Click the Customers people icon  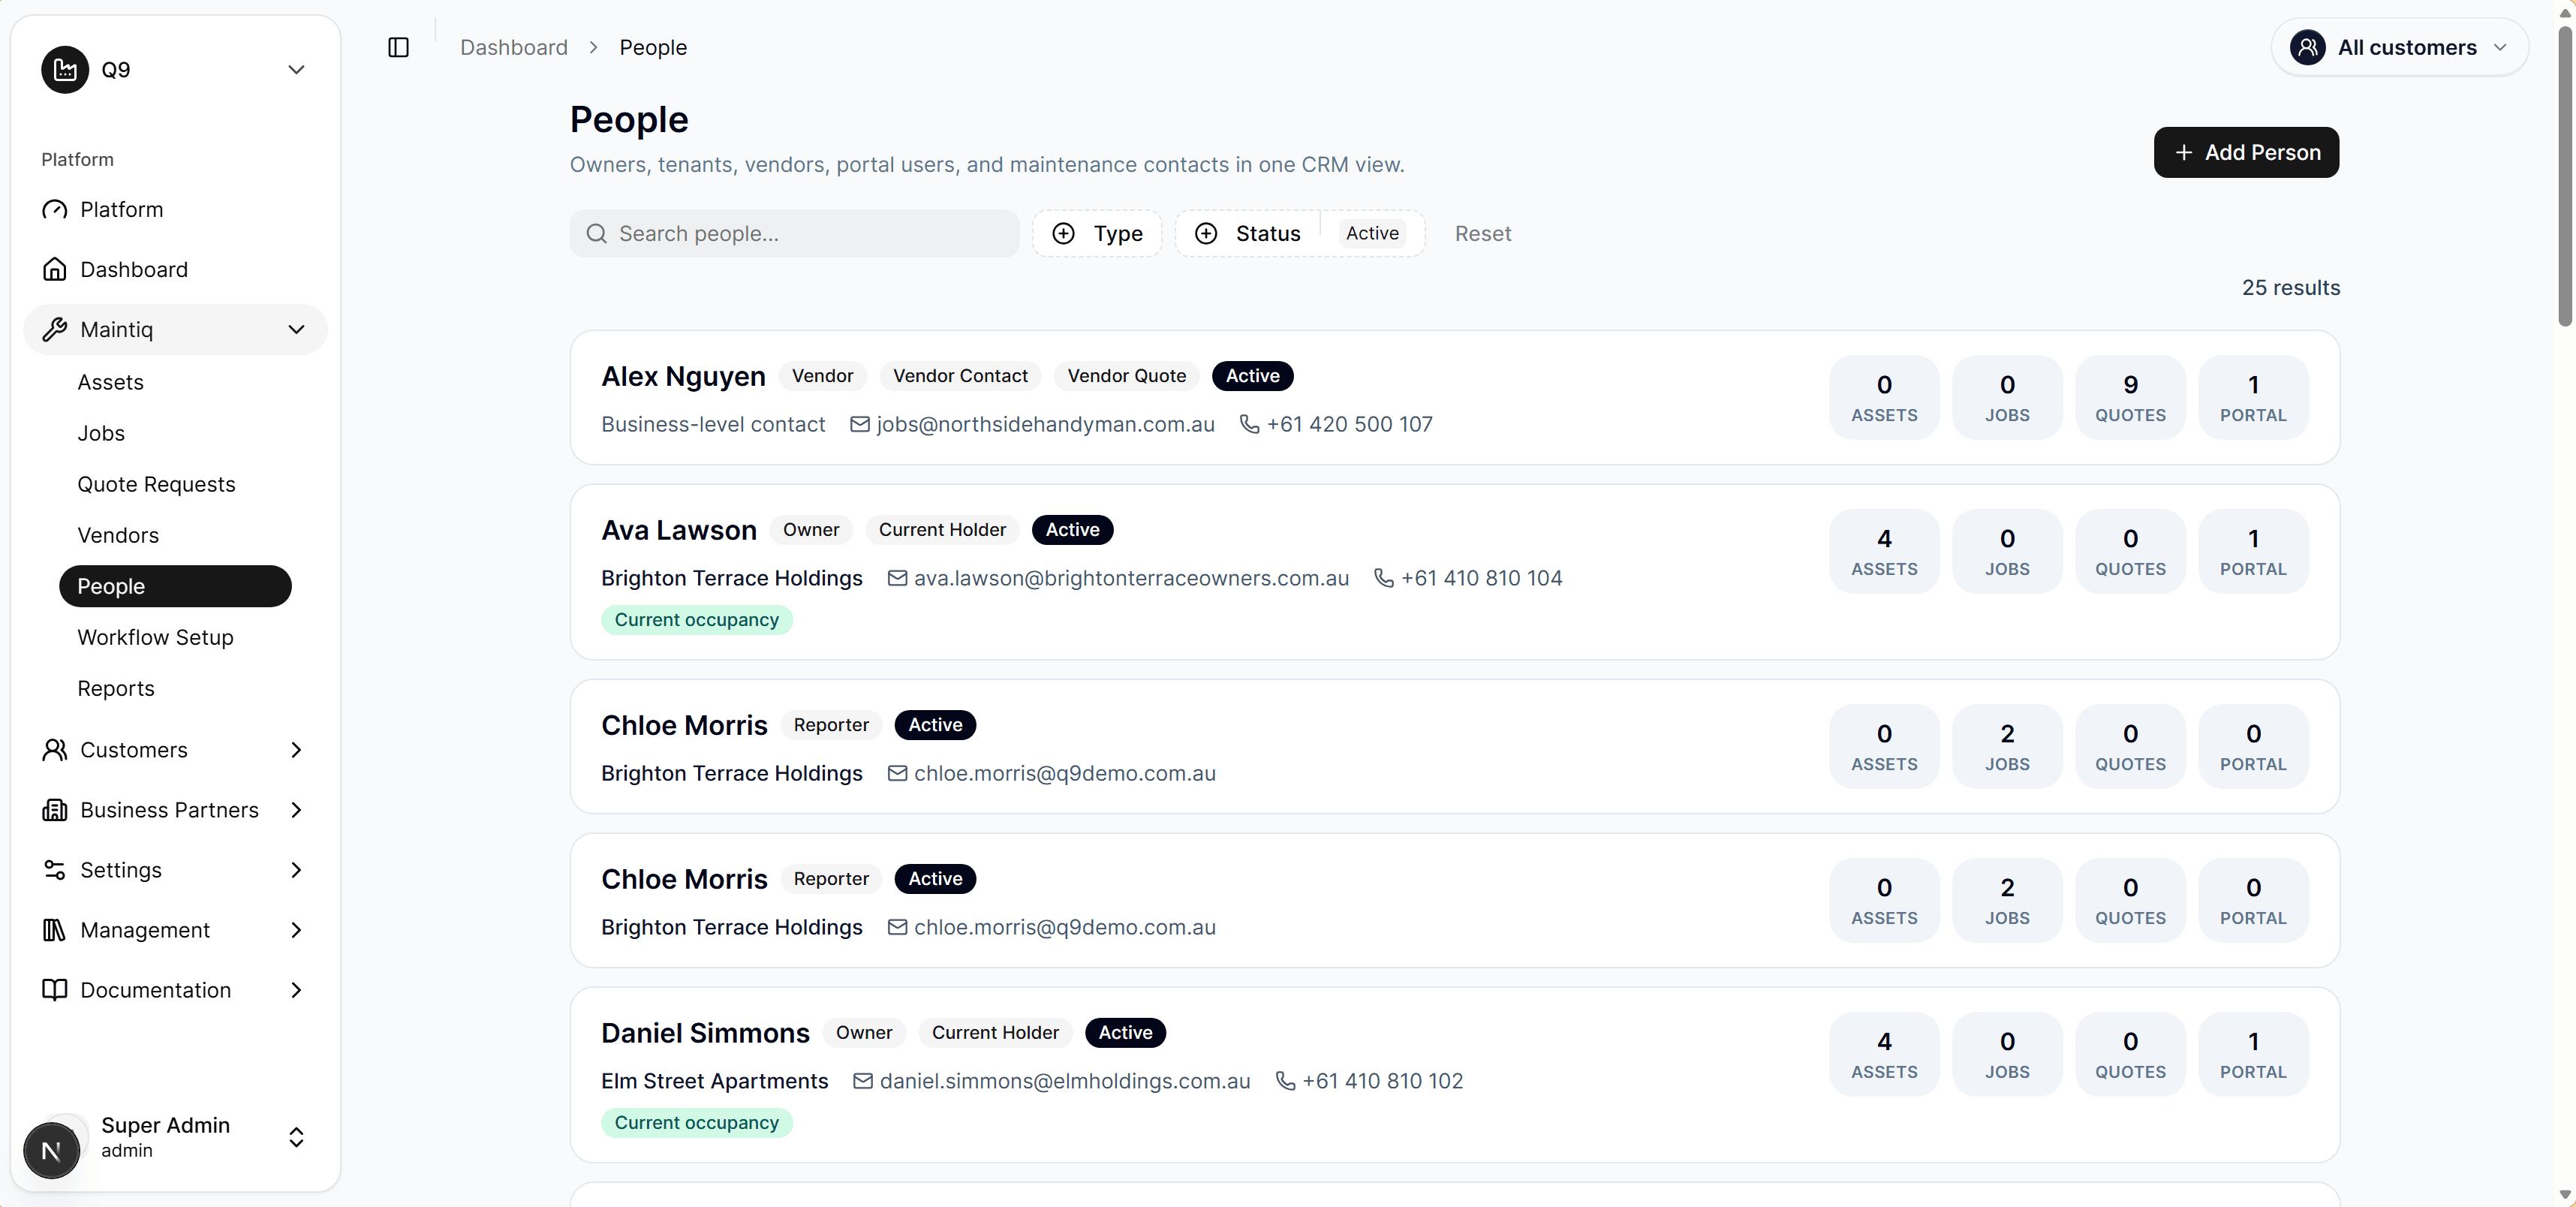click(x=54, y=749)
